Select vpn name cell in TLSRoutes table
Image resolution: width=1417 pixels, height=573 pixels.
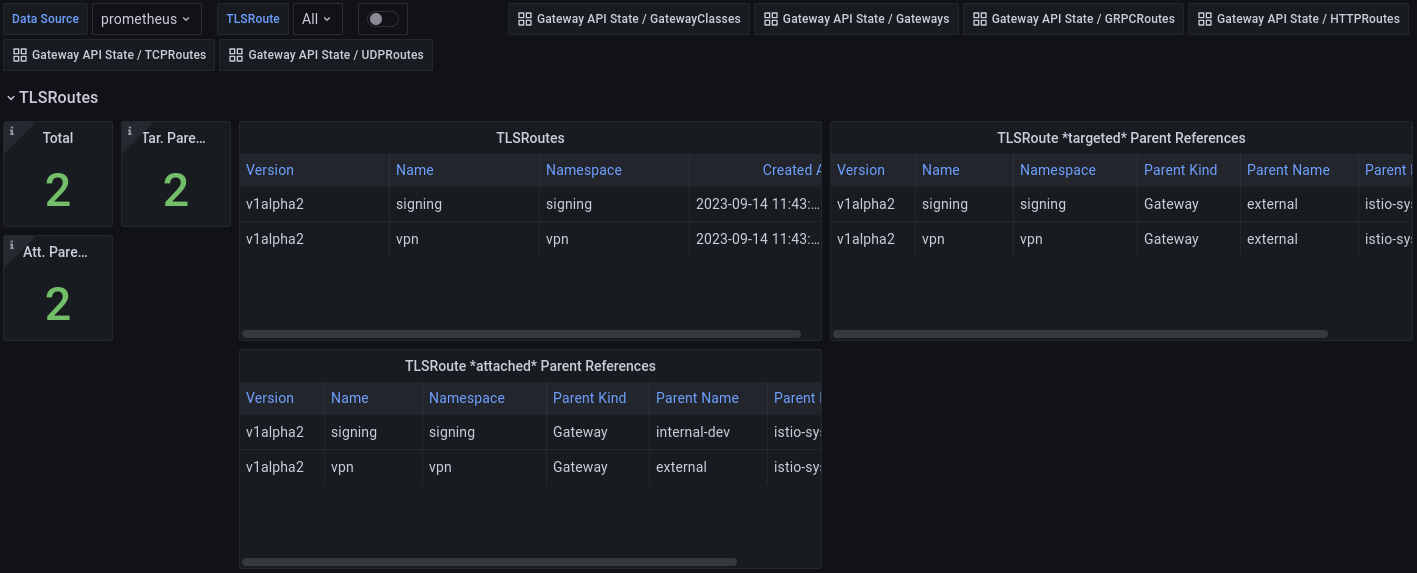point(464,239)
